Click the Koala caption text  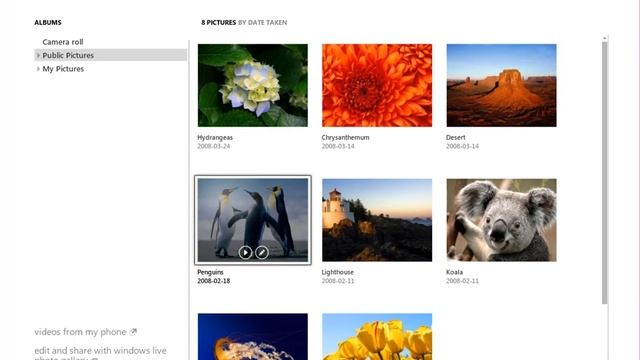point(454,272)
